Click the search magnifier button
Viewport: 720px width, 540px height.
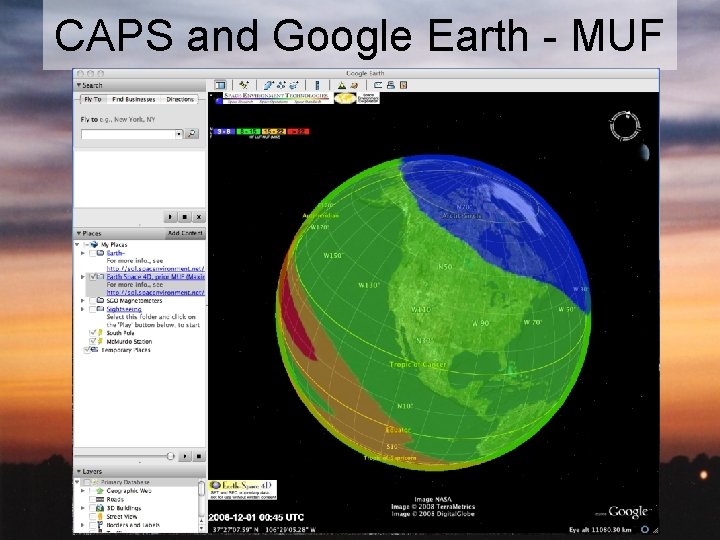pos(191,134)
